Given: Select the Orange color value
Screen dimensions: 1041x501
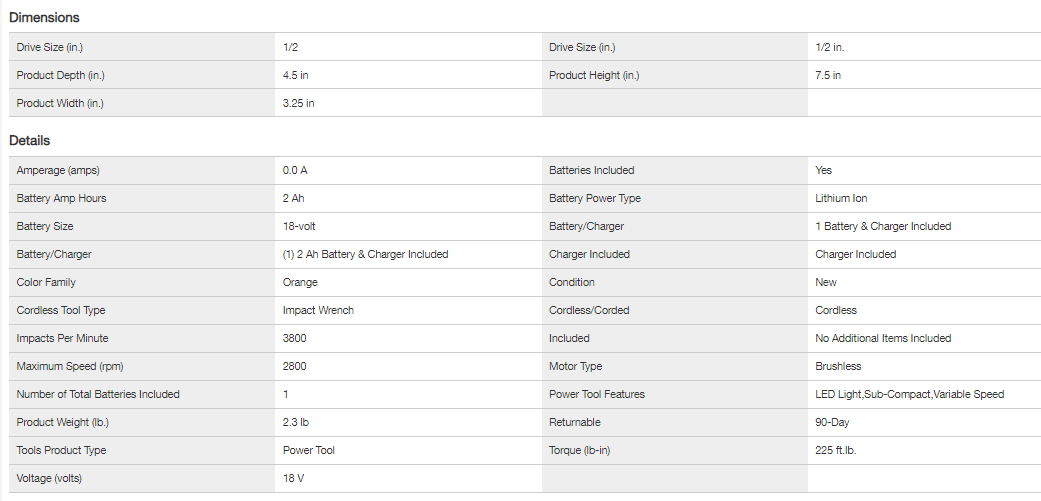Looking at the screenshot, I should pyautogui.click(x=300, y=283).
